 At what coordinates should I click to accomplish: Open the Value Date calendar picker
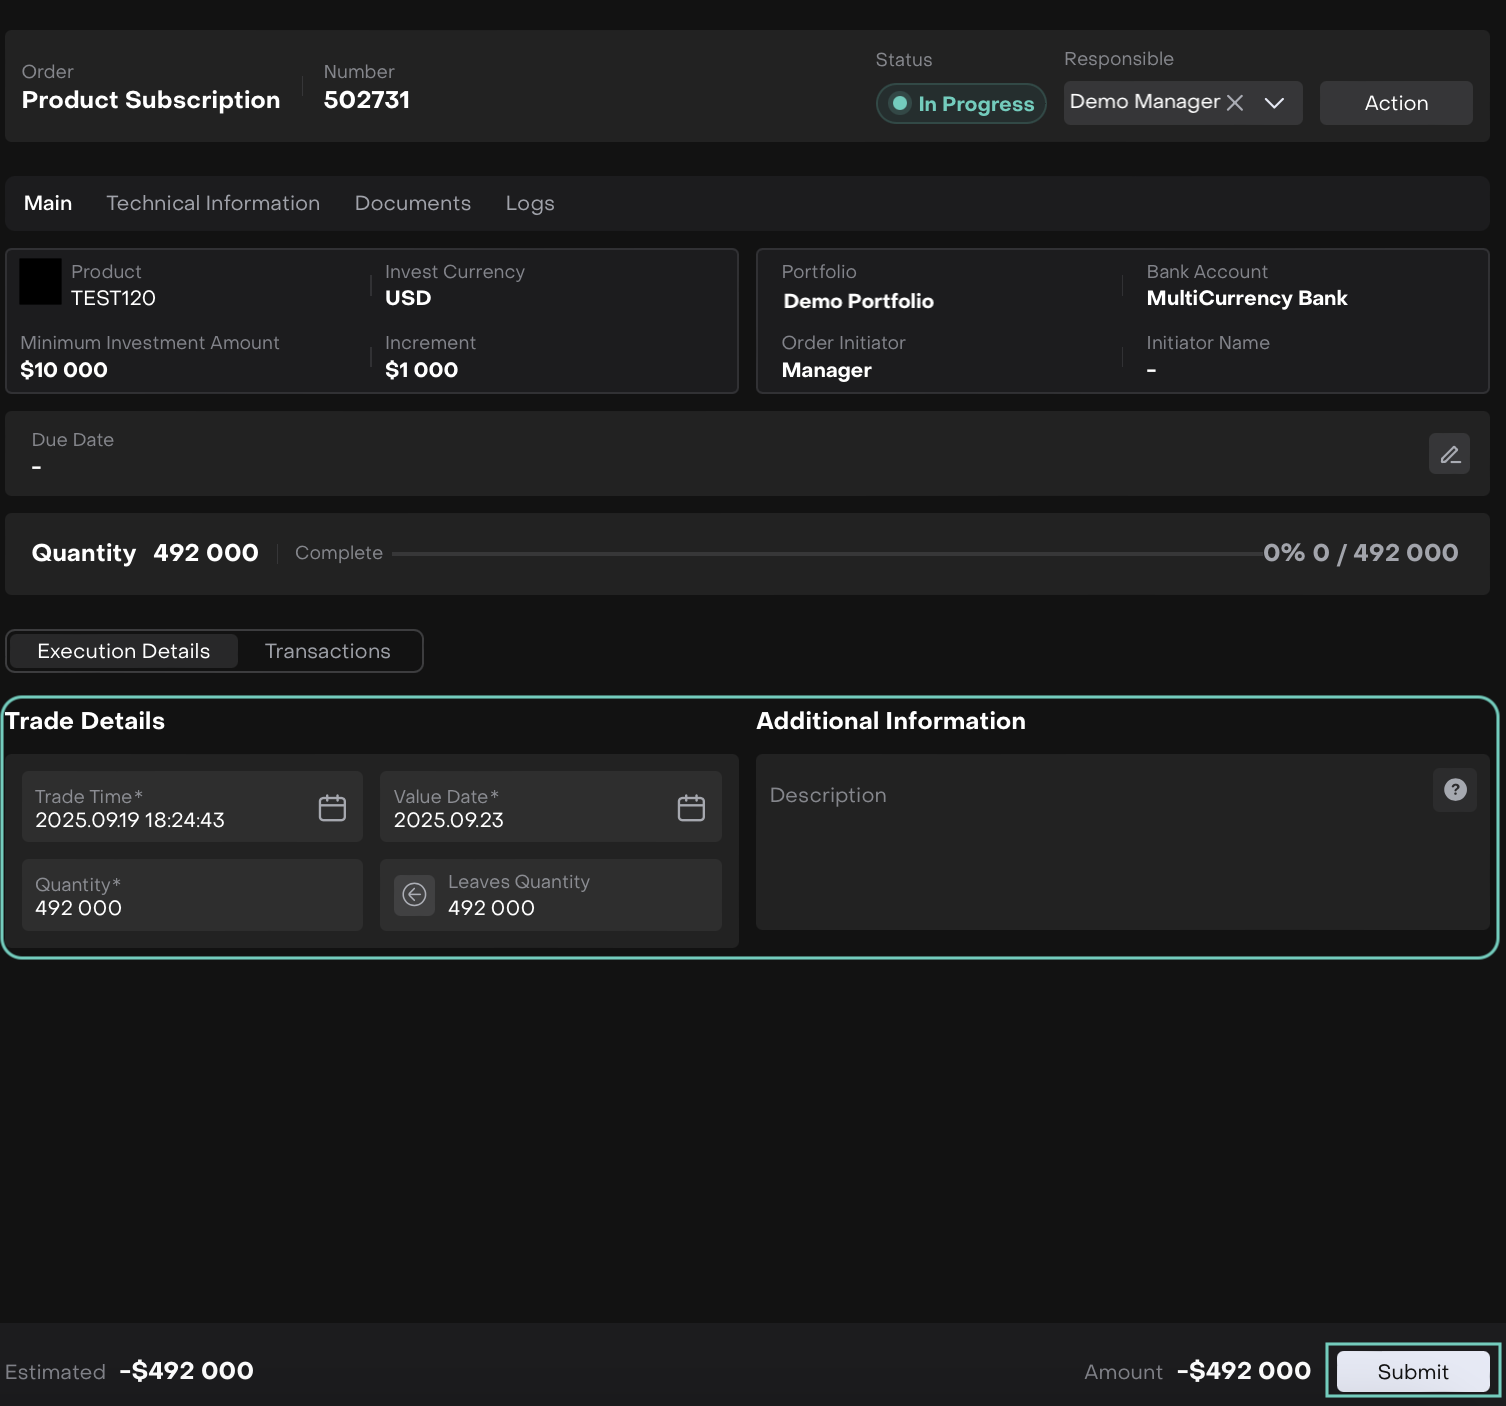click(x=691, y=808)
